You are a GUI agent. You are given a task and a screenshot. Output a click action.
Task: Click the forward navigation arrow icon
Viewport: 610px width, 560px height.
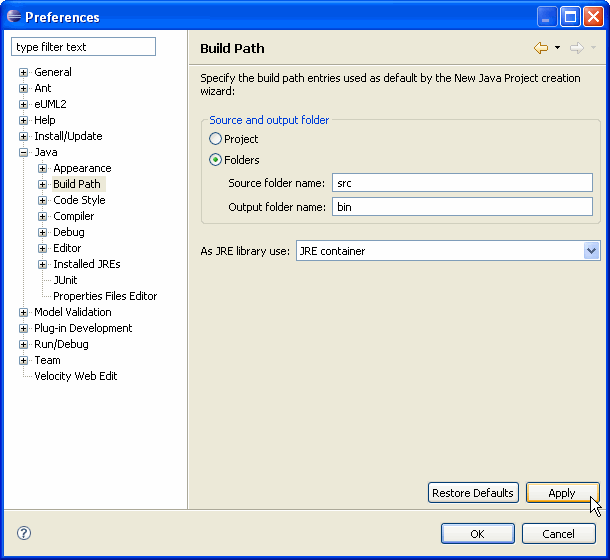(577, 48)
